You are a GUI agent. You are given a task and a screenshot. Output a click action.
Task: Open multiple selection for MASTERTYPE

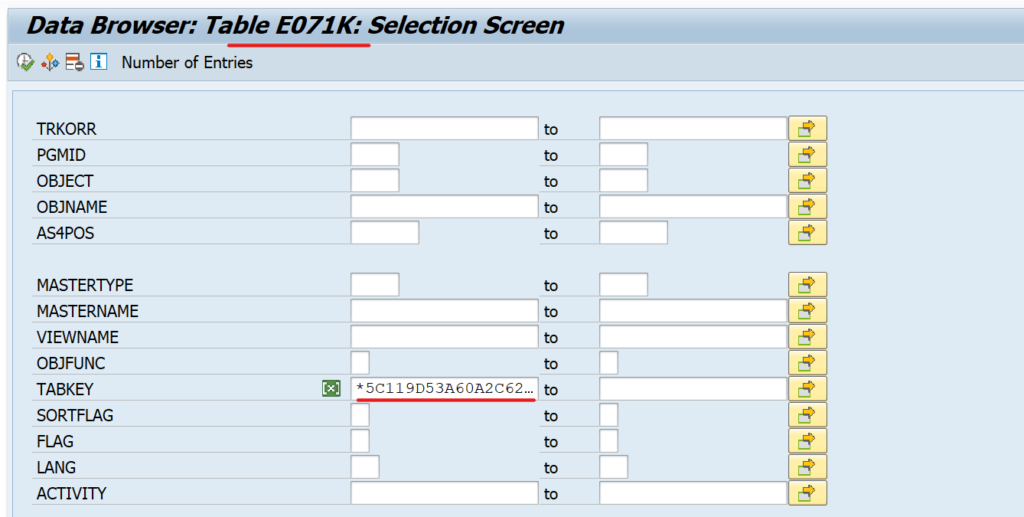[807, 284]
